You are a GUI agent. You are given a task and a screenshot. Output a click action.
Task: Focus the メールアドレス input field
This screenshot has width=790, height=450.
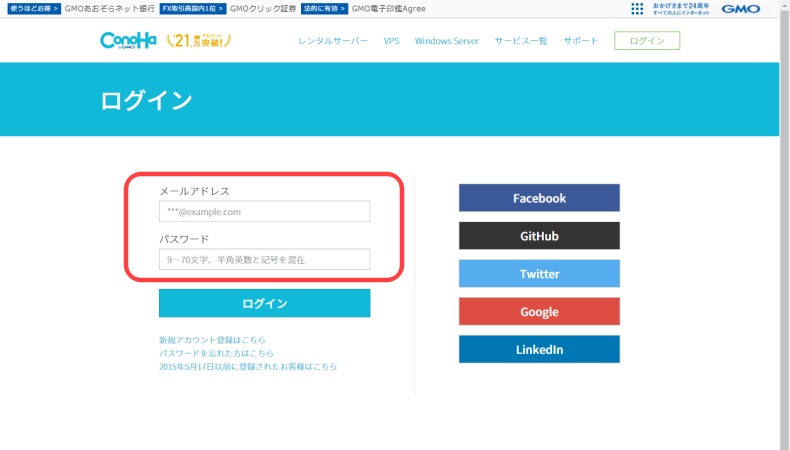tap(265, 212)
